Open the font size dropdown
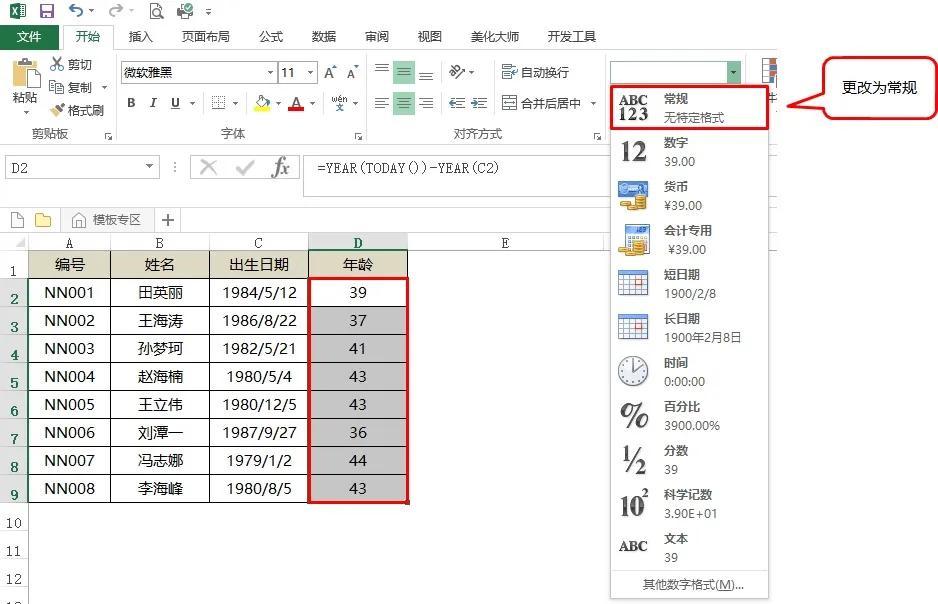This screenshot has height=604, width=938. [310, 72]
